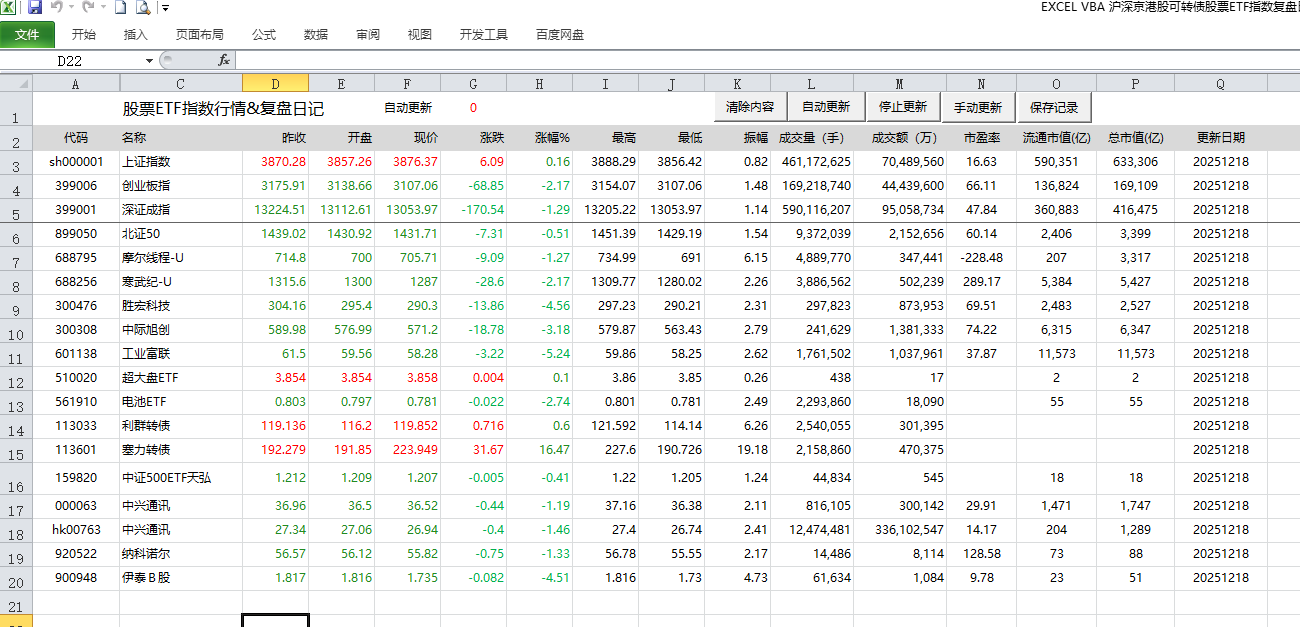Click the Redo icon
The width and height of the screenshot is (1300, 627).
(88, 8)
